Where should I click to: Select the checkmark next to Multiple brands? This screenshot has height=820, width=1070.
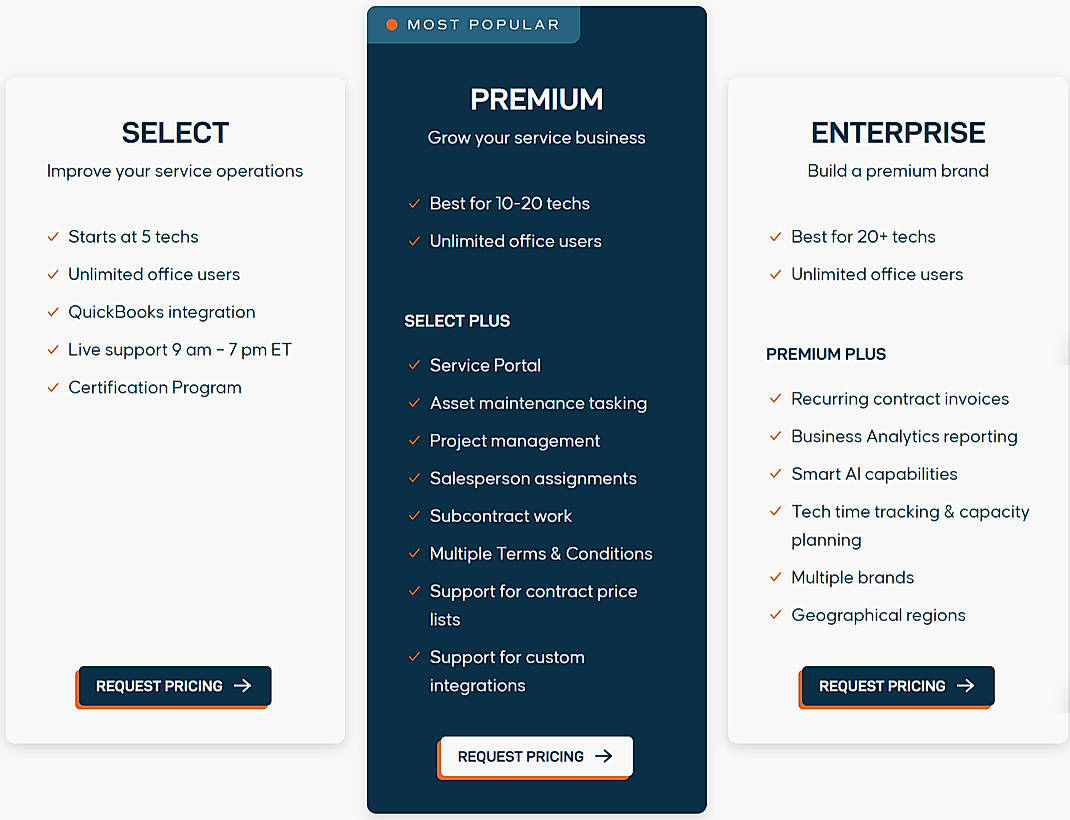(x=775, y=578)
